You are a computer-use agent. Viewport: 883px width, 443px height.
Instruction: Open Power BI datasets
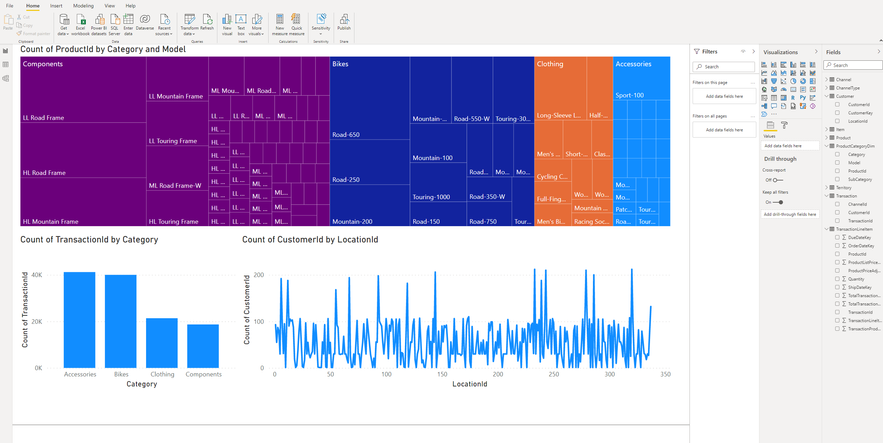[99, 23]
